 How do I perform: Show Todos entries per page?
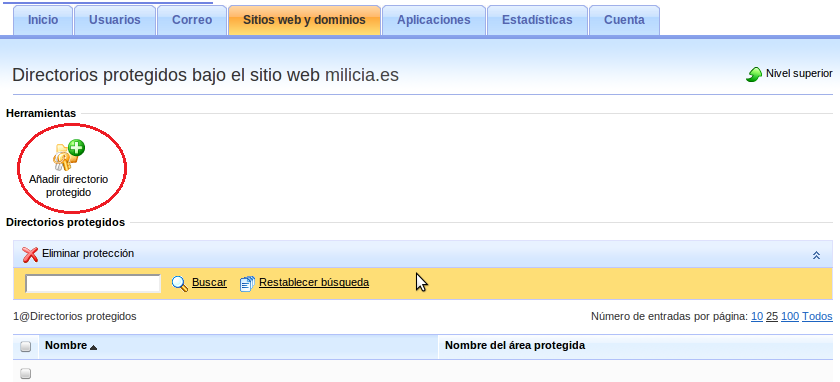817,317
